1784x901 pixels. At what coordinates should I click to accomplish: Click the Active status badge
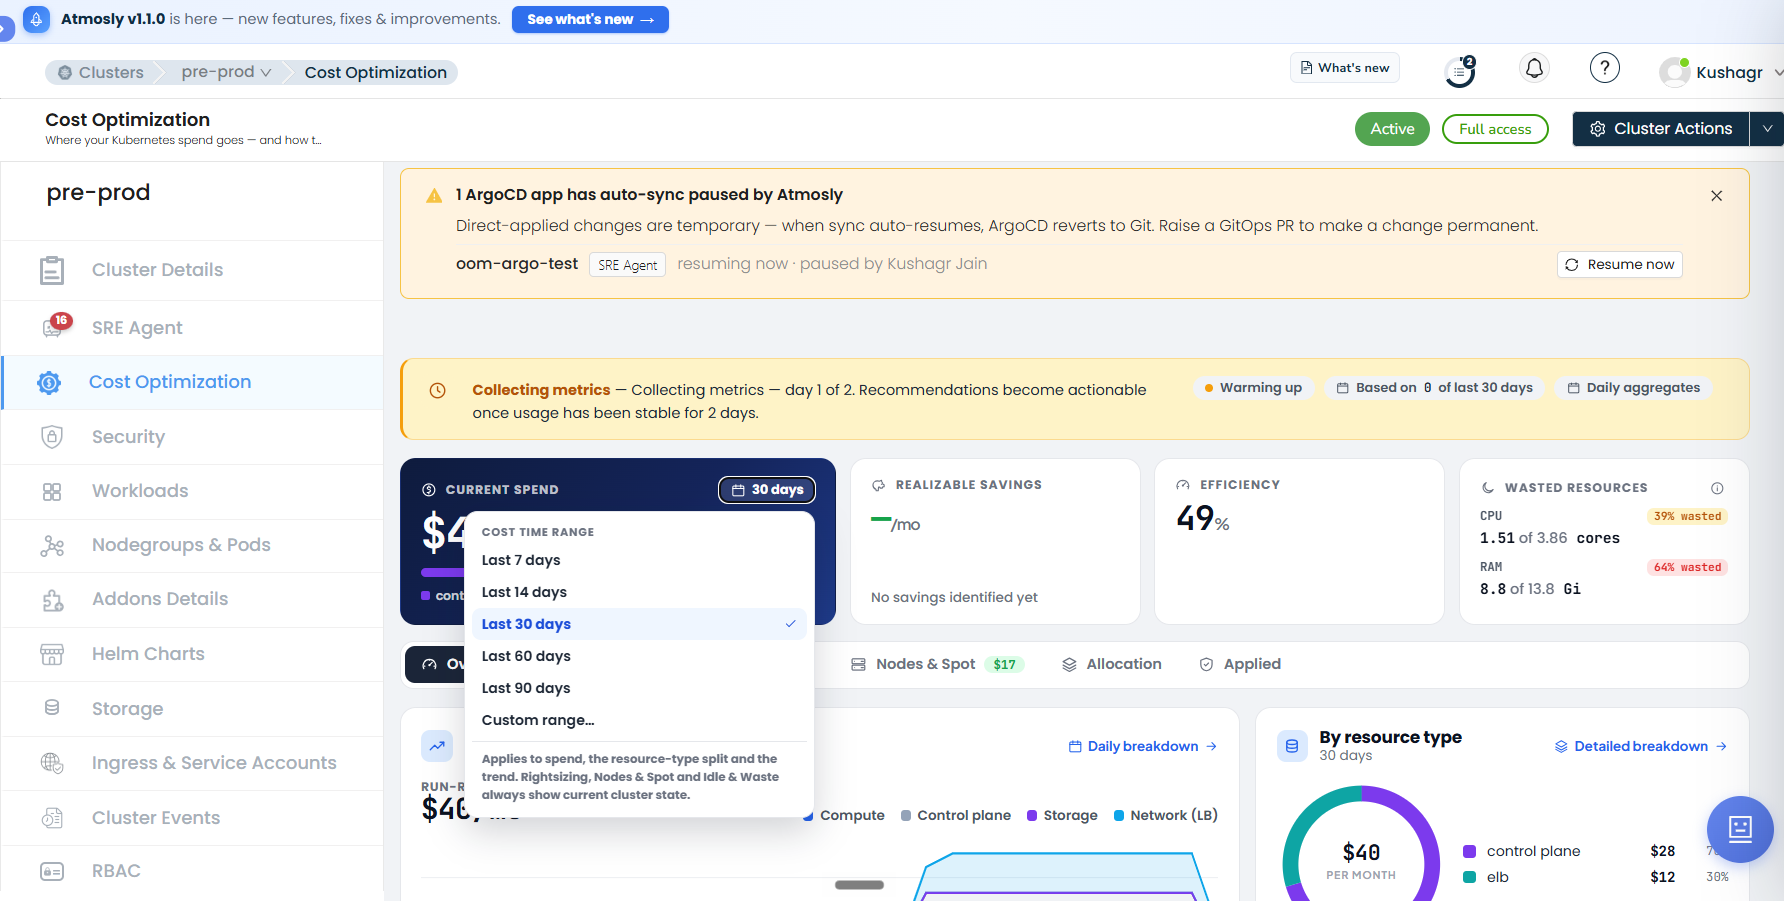click(x=1392, y=129)
